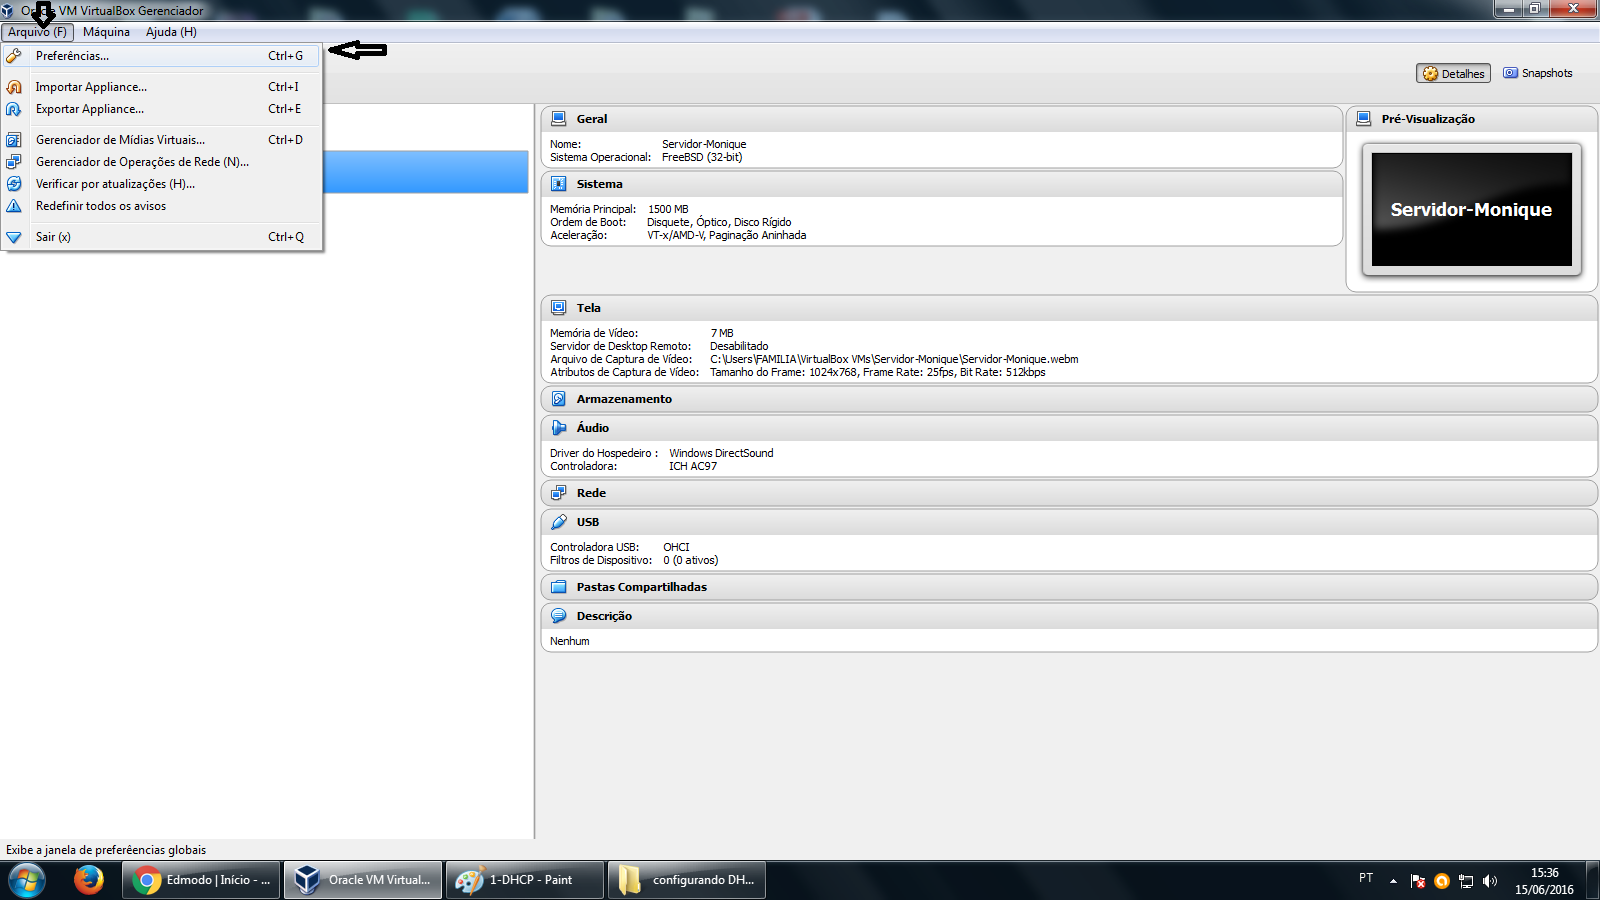Click the Tela section monitor icon

coord(559,308)
